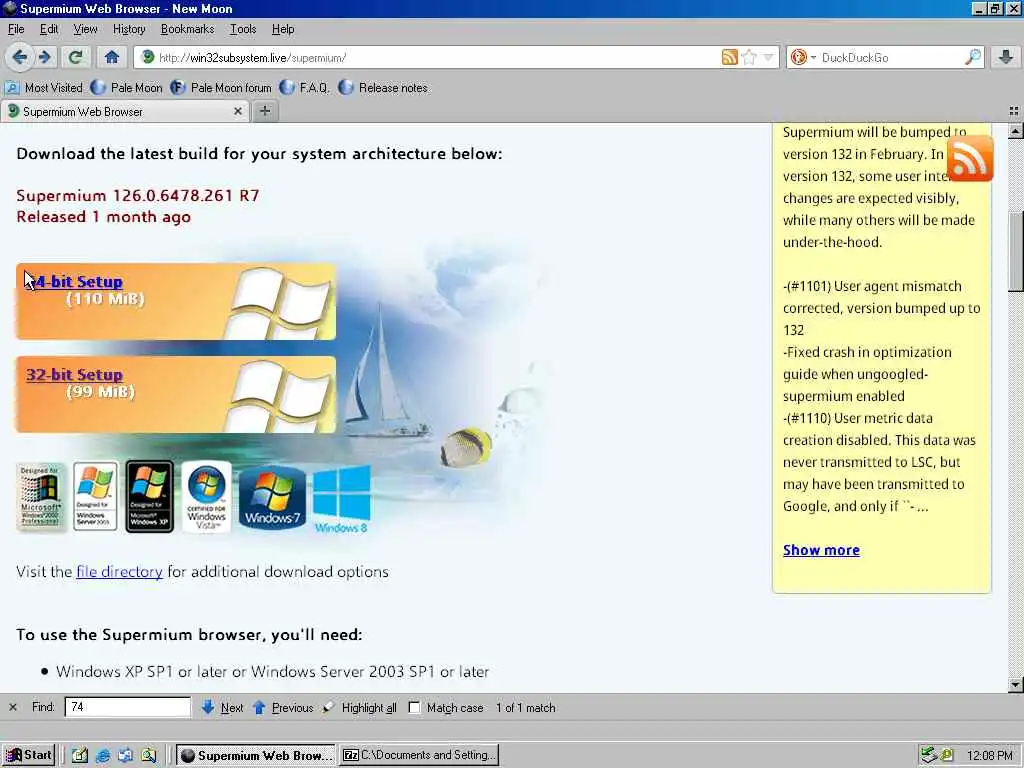Switch to 7-Zip Documents and Settings window
The width and height of the screenshot is (1024, 768).
[419, 755]
